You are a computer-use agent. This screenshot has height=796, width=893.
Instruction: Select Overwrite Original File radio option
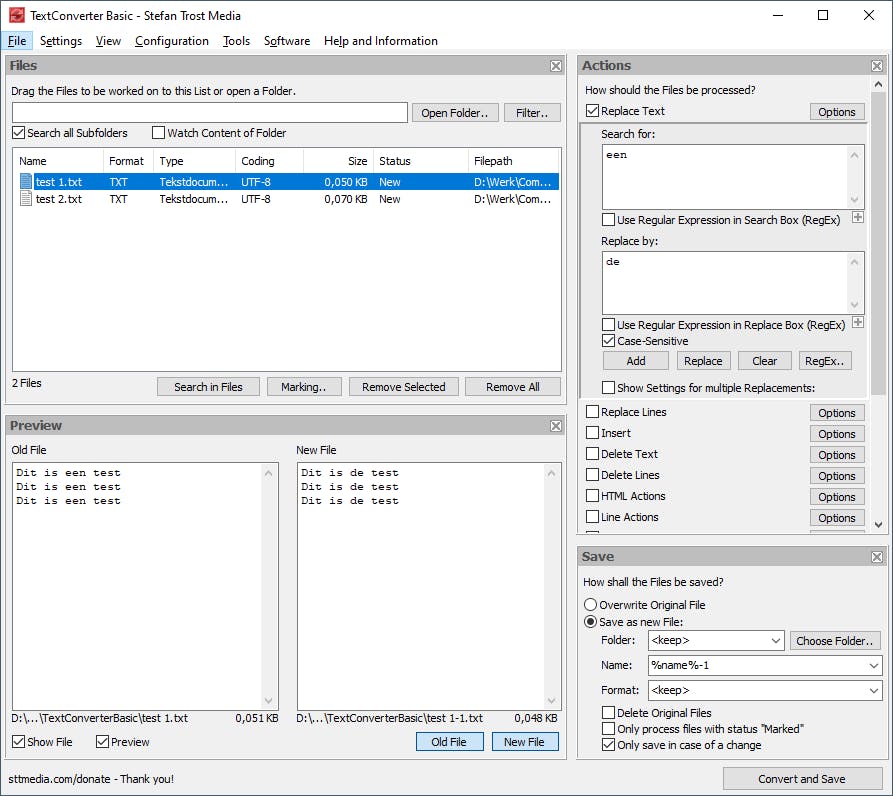pyautogui.click(x=591, y=605)
